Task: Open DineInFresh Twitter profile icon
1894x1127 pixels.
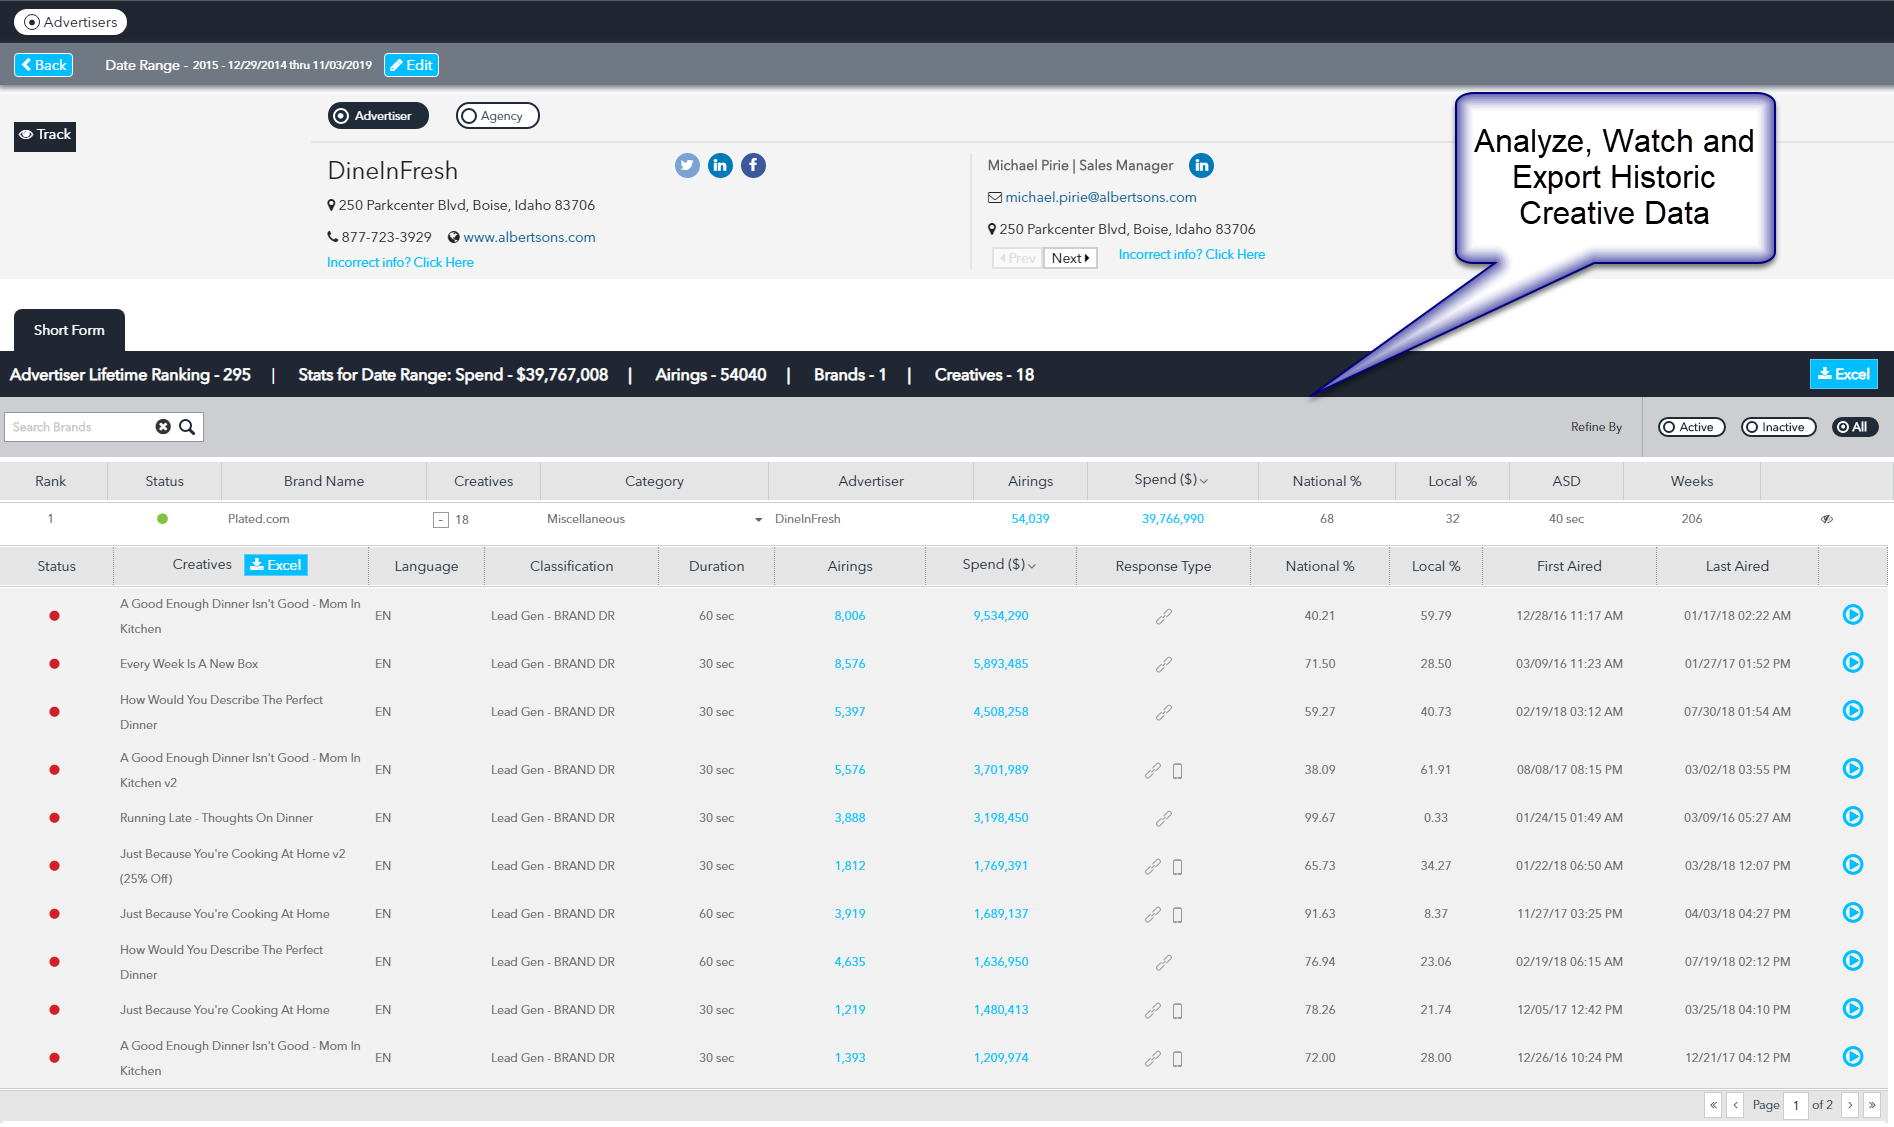Action: (687, 166)
